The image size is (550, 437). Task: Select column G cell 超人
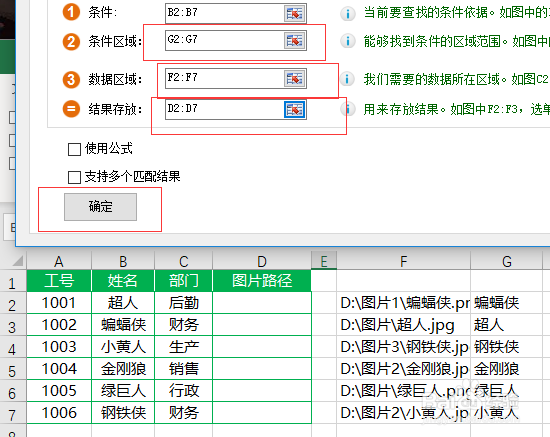[x=507, y=325]
